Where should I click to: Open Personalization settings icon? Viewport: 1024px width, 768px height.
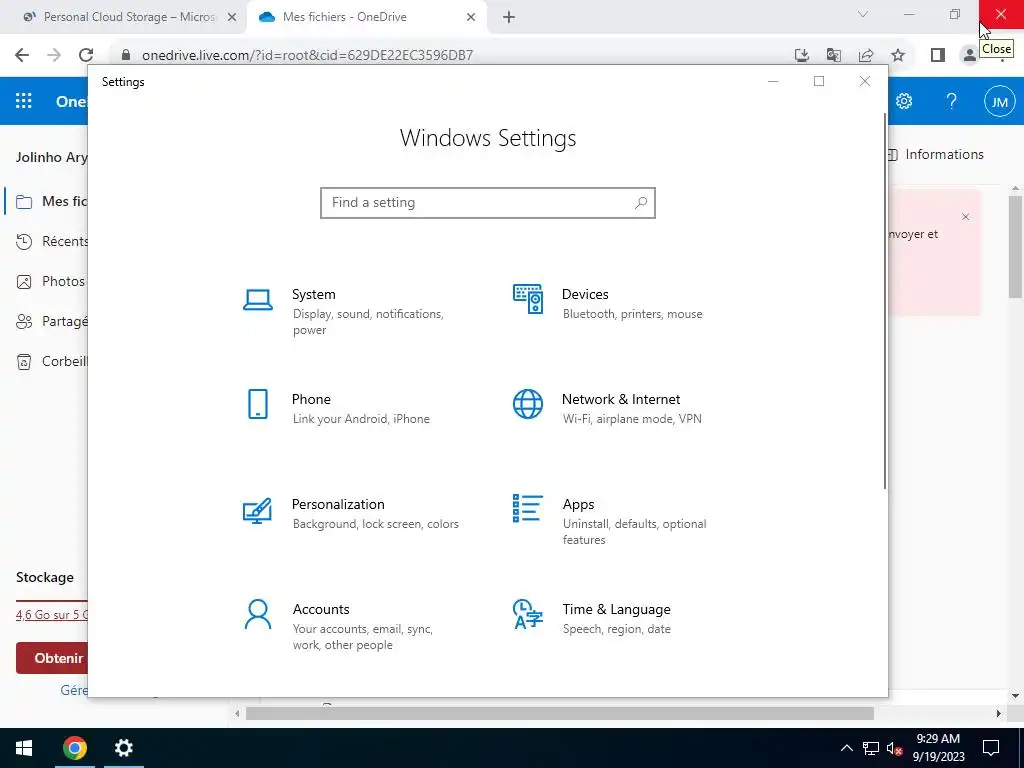click(257, 510)
